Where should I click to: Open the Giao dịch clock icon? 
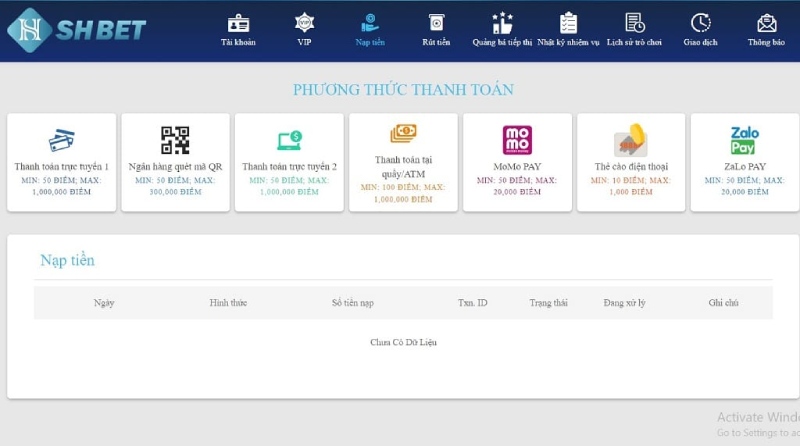[701, 23]
